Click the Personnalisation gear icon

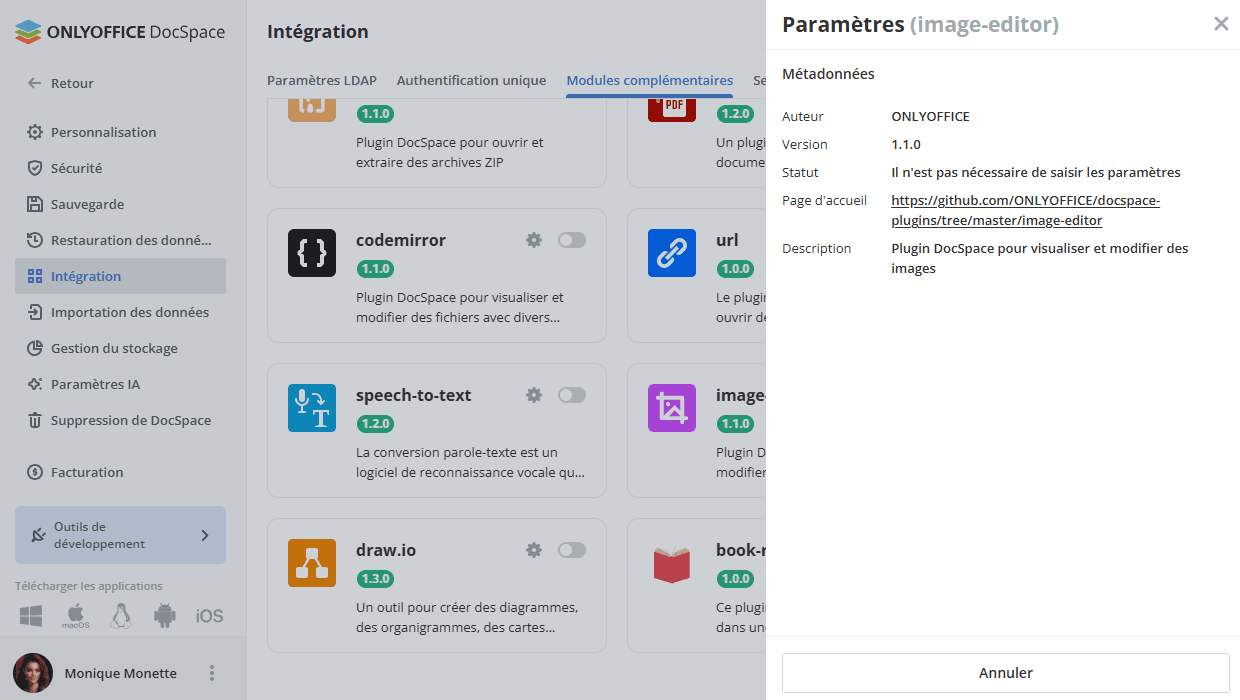coord(35,132)
